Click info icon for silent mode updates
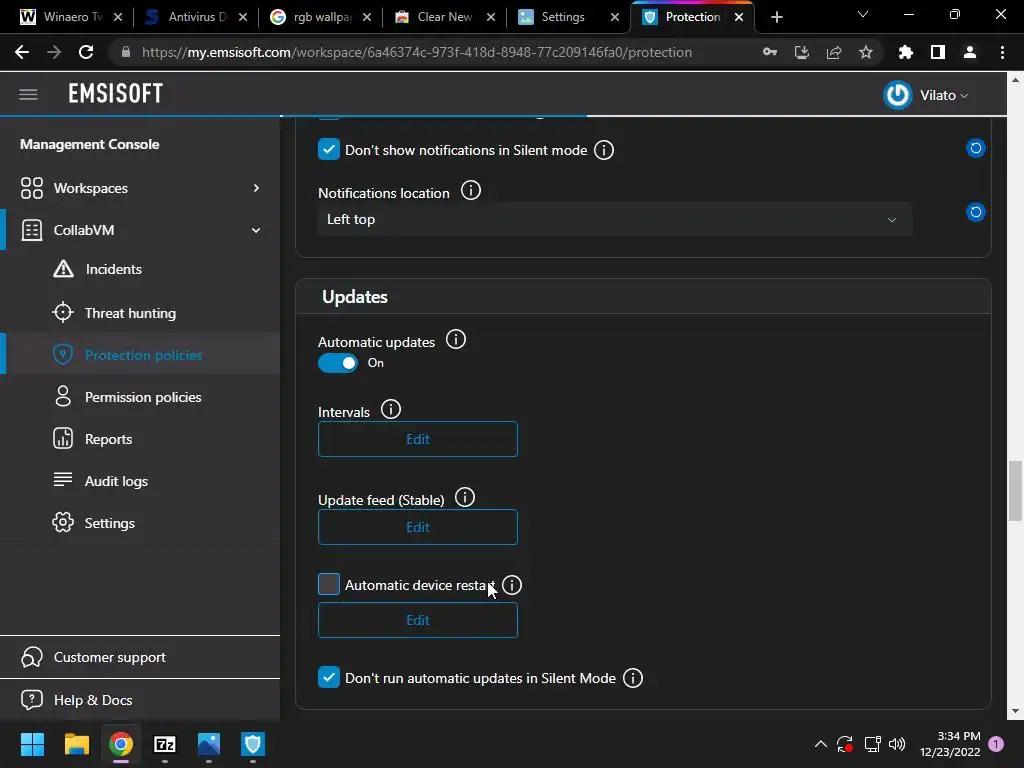This screenshot has width=1024, height=768. (633, 678)
